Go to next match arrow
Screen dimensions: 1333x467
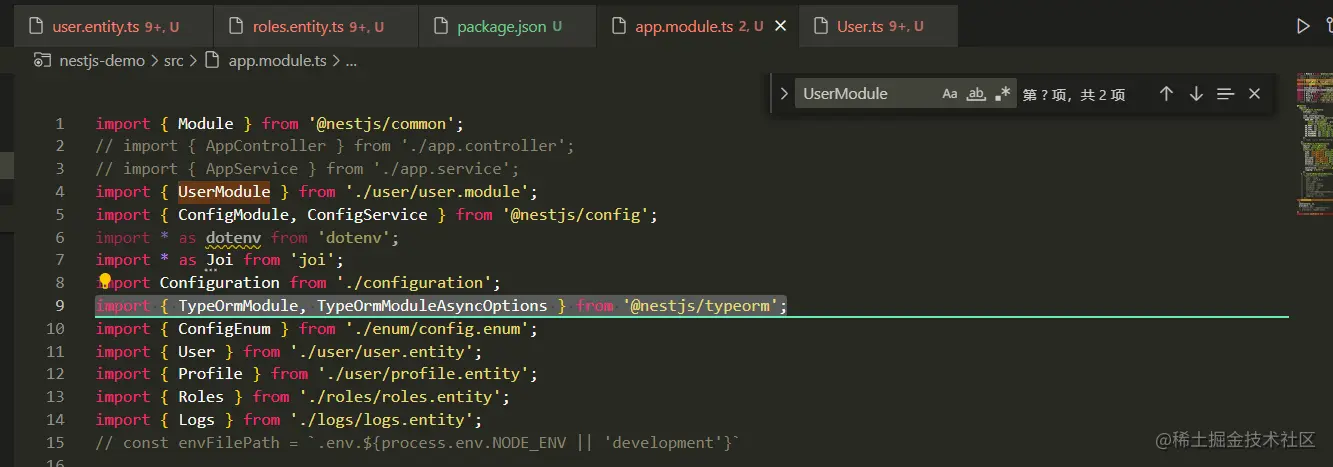(1196, 94)
